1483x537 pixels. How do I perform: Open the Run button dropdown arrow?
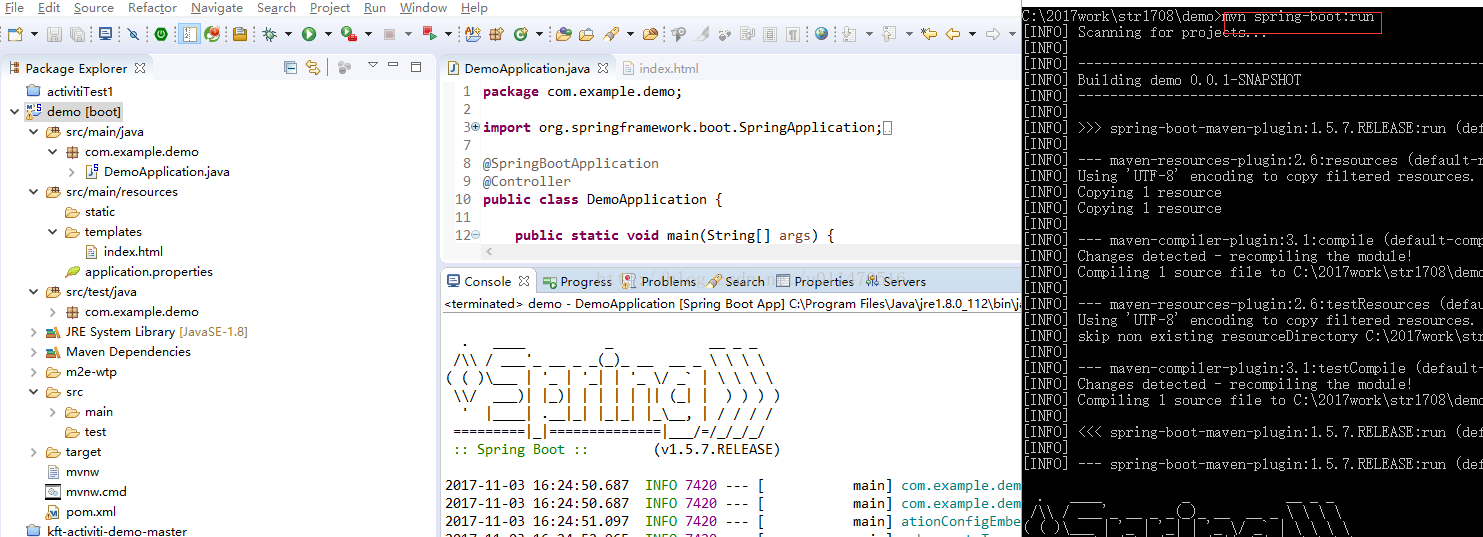(x=328, y=34)
